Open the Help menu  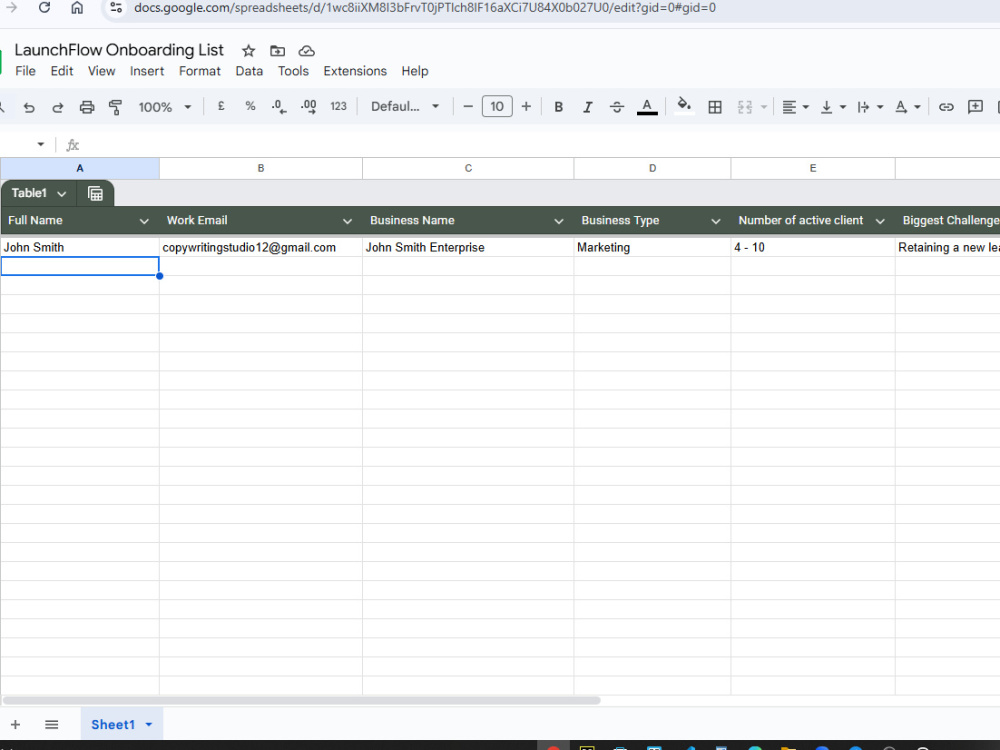pos(415,71)
